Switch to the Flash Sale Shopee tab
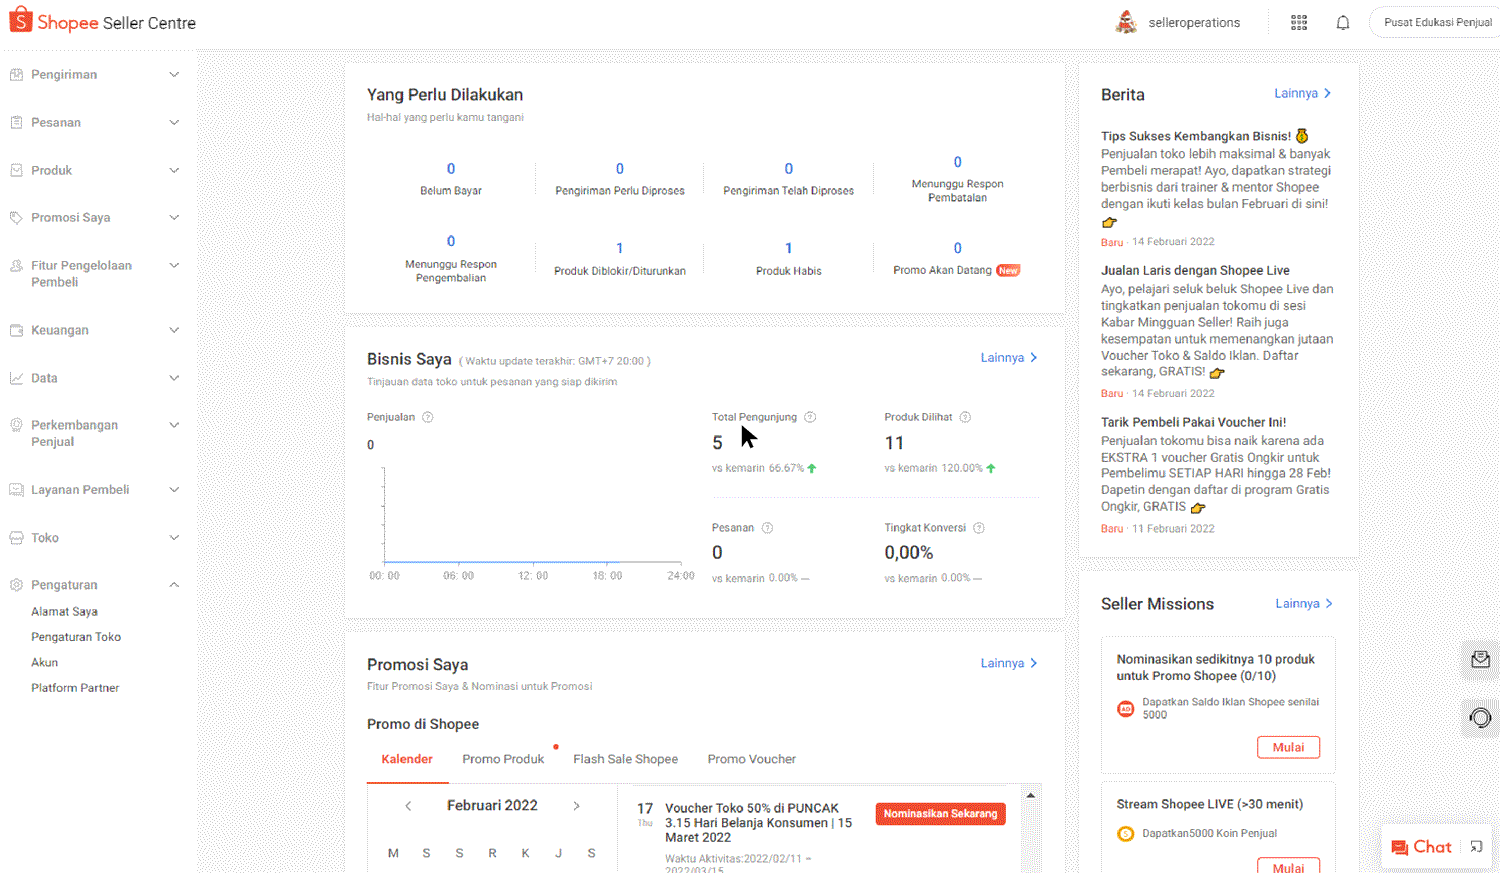This screenshot has height=873, width=1500. (625, 759)
